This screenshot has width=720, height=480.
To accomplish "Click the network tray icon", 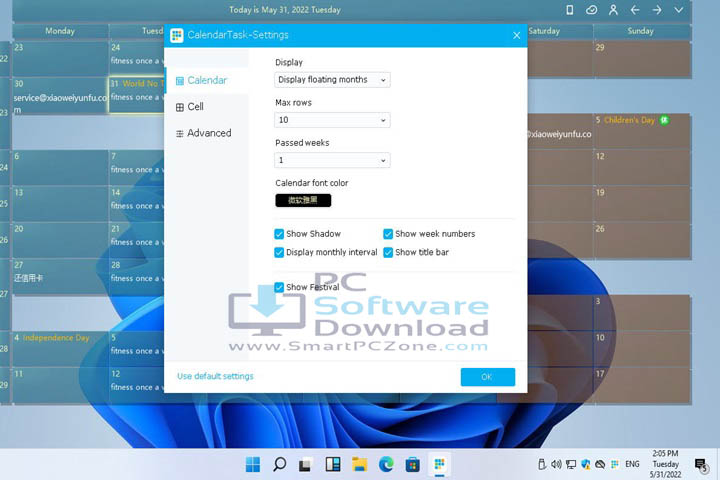I will 571,464.
